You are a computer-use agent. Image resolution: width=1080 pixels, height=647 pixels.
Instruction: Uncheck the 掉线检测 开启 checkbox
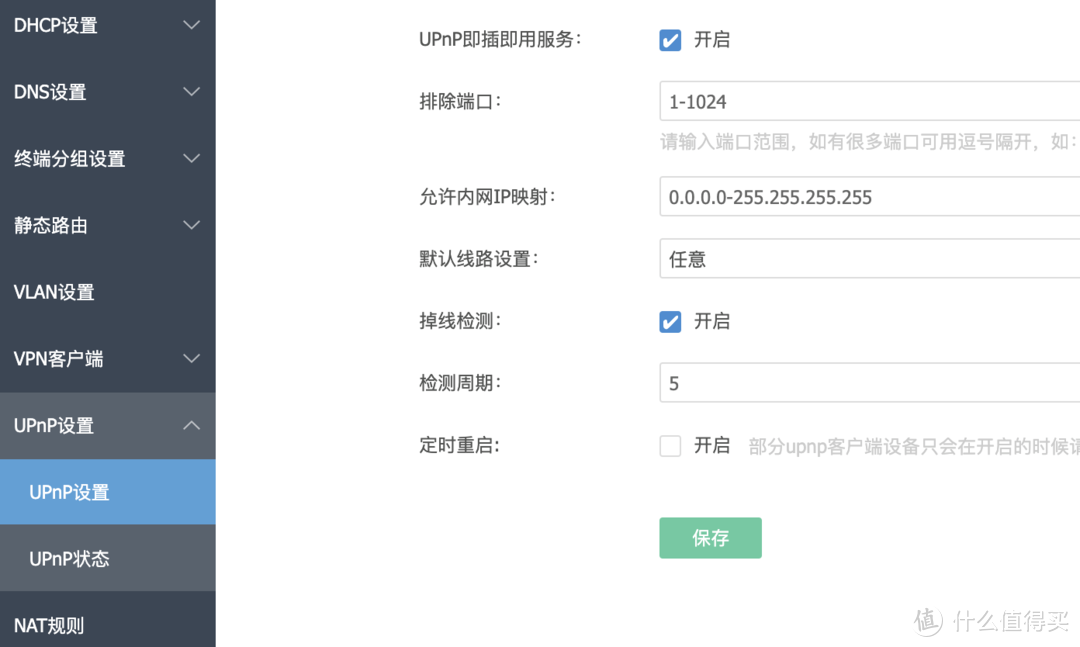coord(669,321)
